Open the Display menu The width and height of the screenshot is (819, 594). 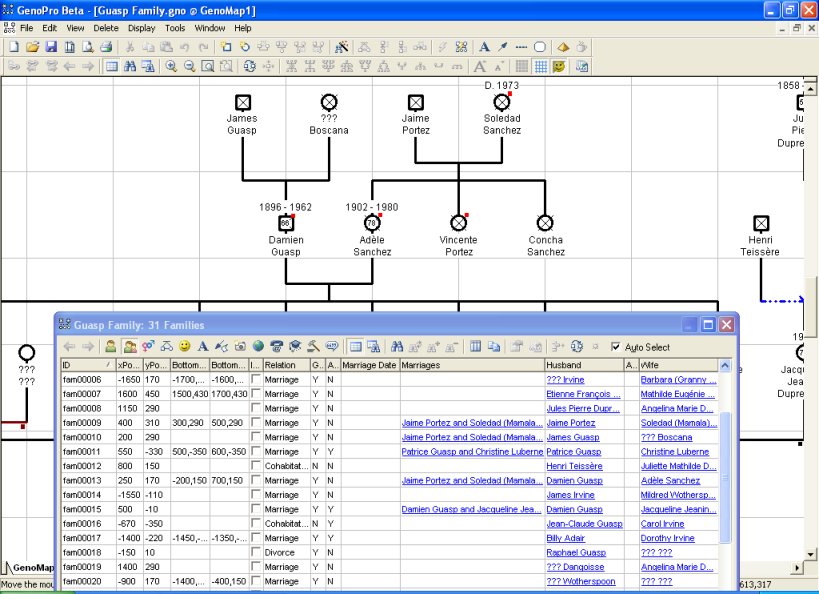[141, 28]
